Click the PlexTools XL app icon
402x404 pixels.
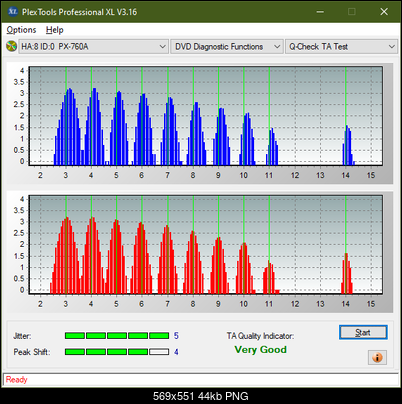click(12, 12)
